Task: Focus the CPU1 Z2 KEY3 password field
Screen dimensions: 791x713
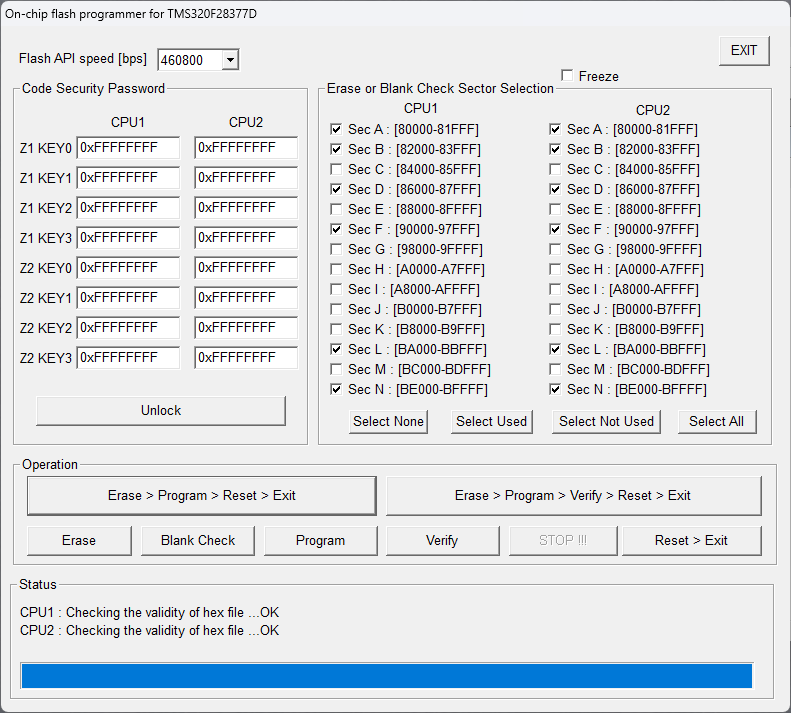Action: (128, 358)
